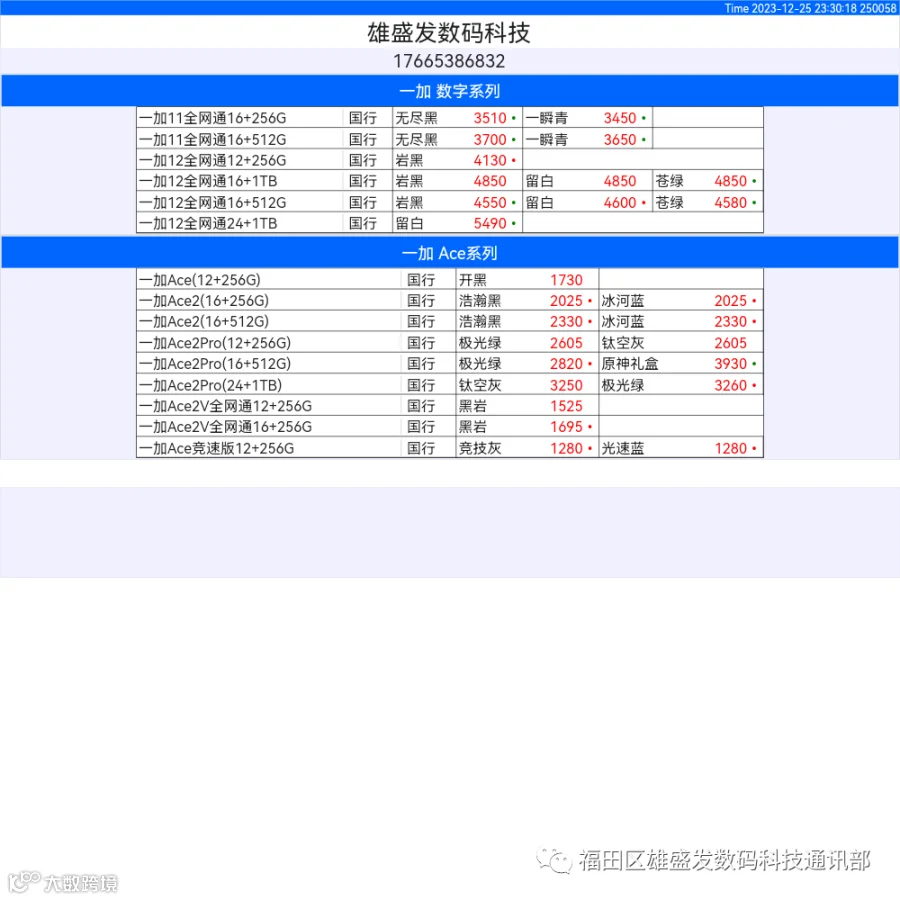Select the row name 一加Ace2V全网通12+256G
Viewport: 900px width, 900px height.
pos(226,406)
